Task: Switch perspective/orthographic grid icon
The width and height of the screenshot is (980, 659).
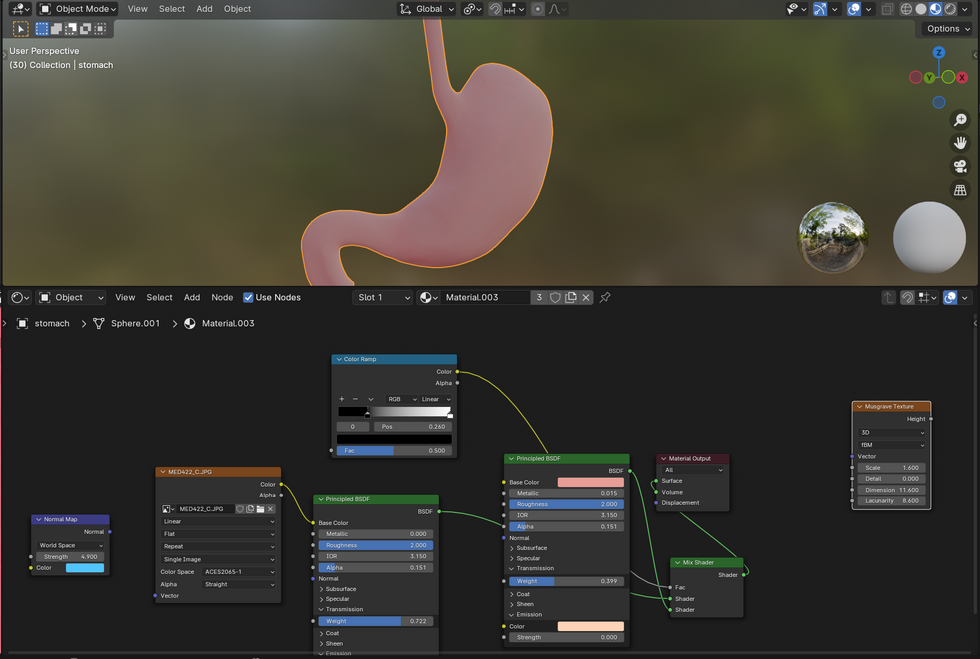Action: coord(960,189)
